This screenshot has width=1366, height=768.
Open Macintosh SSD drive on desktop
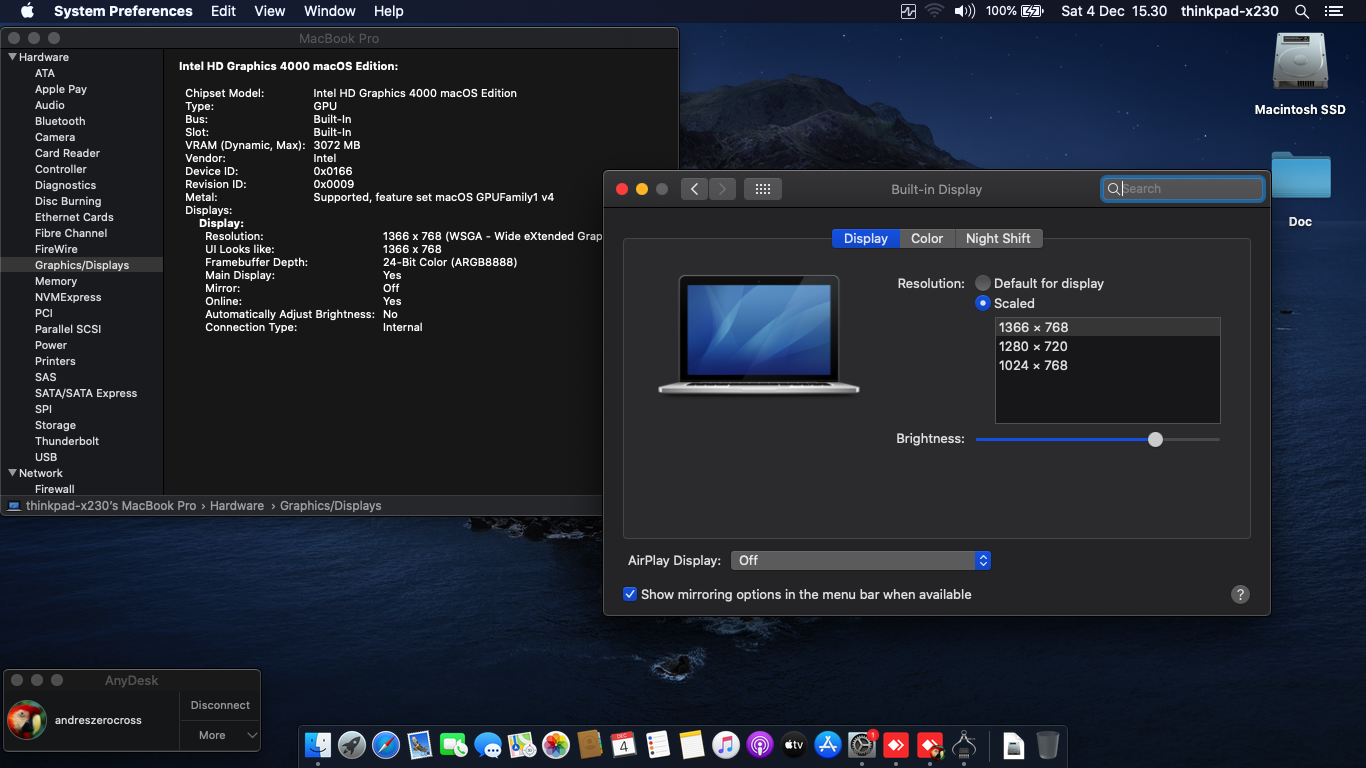click(1300, 62)
